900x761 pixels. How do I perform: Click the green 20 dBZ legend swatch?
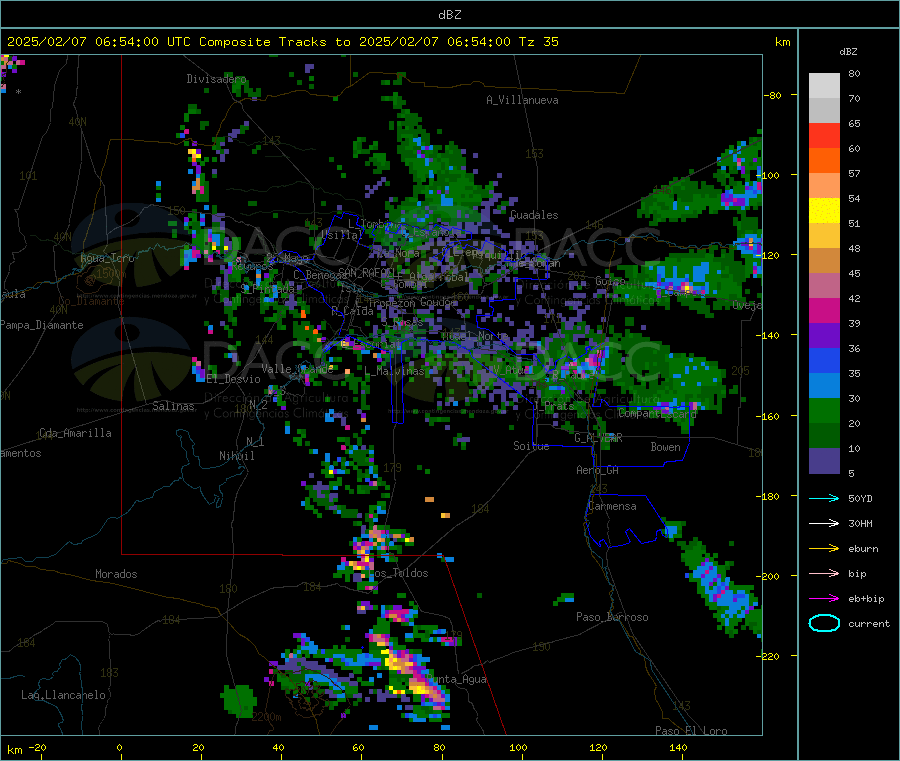(824, 411)
